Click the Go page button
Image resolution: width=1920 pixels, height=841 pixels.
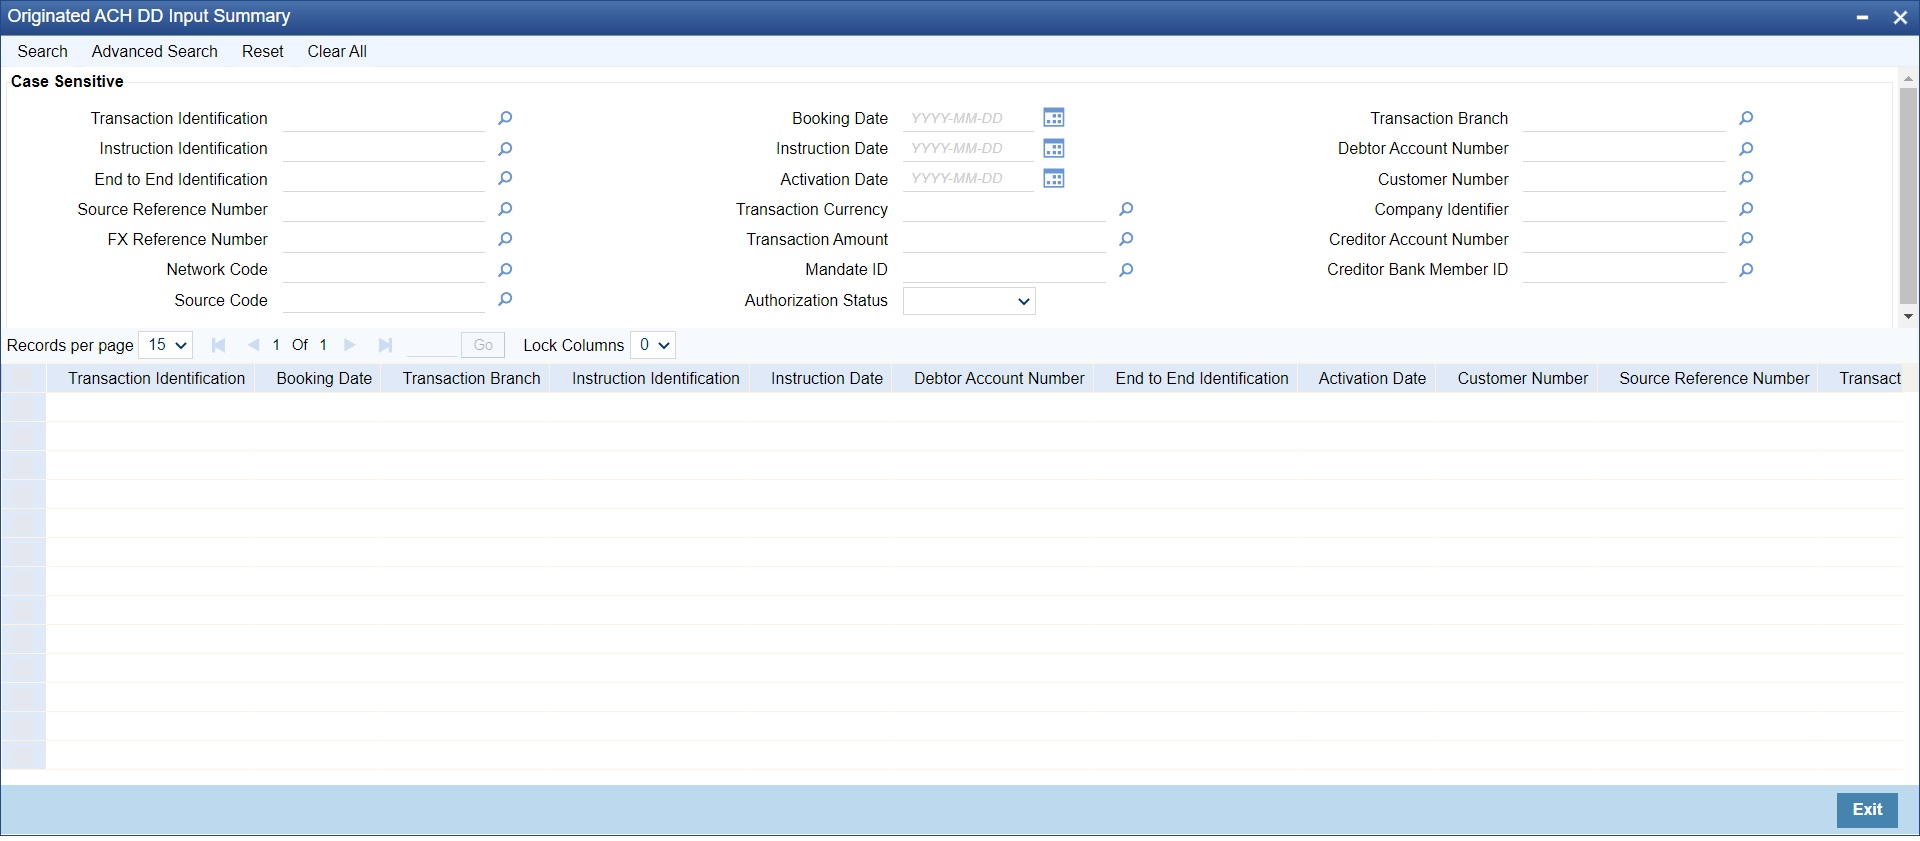[483, 345]
